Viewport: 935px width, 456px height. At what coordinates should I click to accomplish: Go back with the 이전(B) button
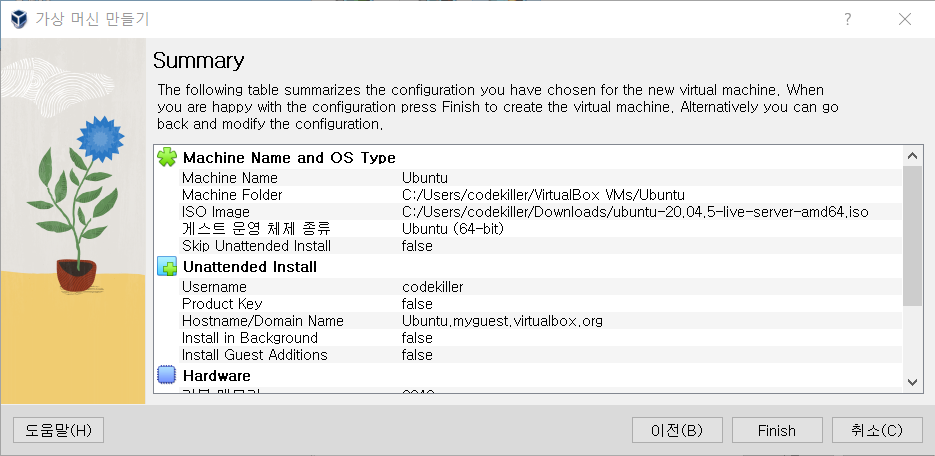(x=677, y=430)
